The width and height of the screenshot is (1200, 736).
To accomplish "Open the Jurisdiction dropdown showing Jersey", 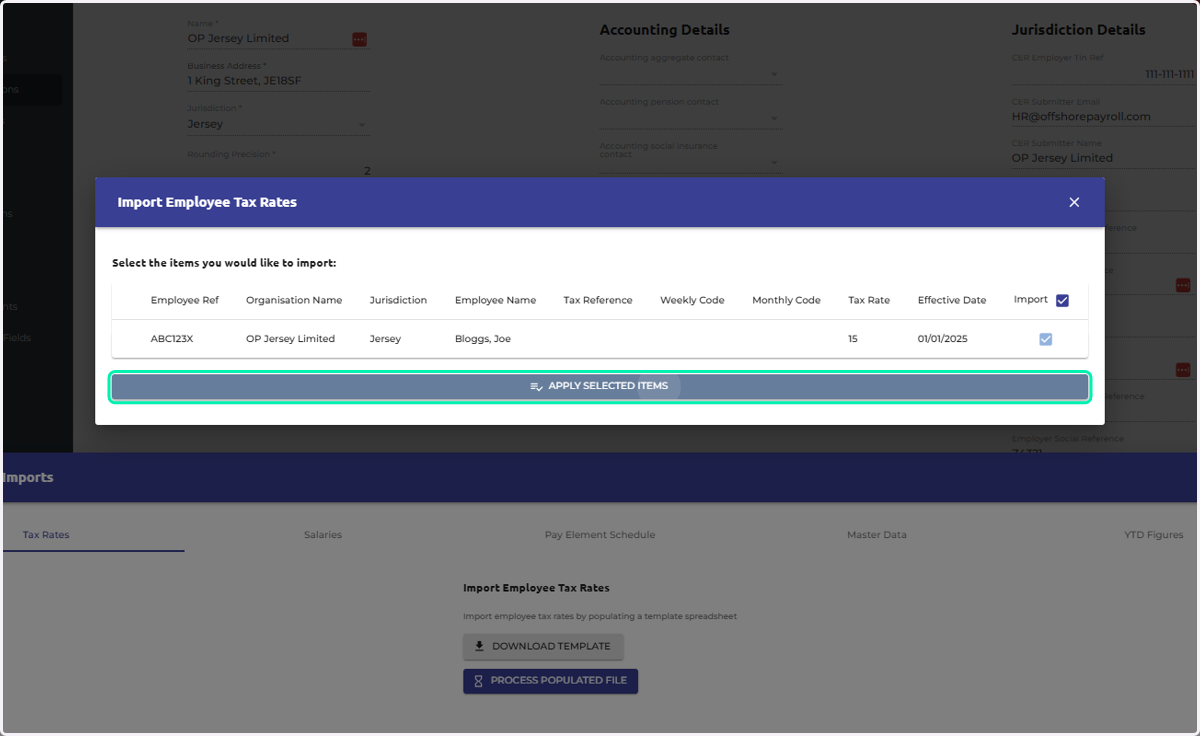I will (x=279, y=124).
